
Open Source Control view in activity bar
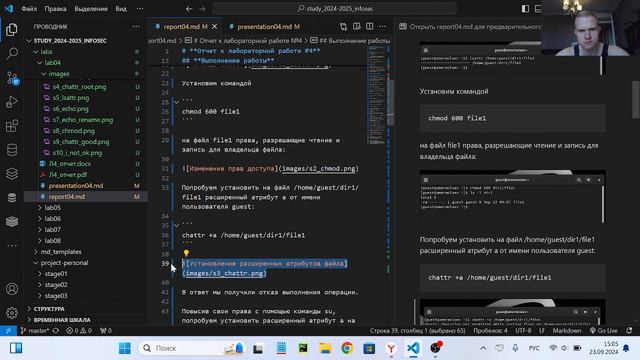tap(12, 78)
